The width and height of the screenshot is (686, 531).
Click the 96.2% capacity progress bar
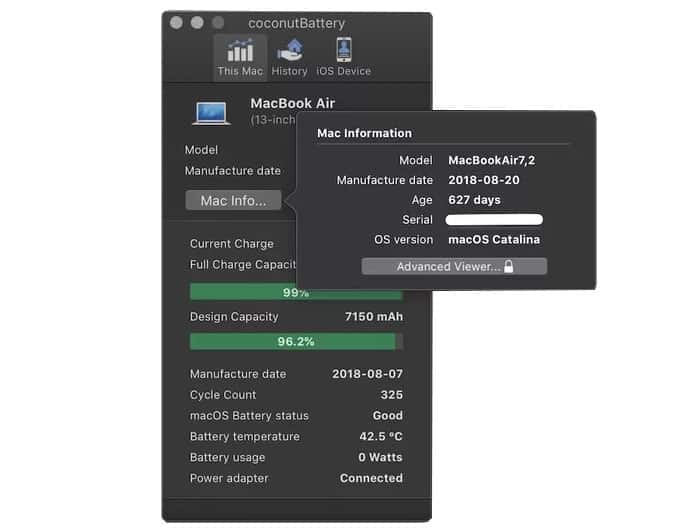296,342
